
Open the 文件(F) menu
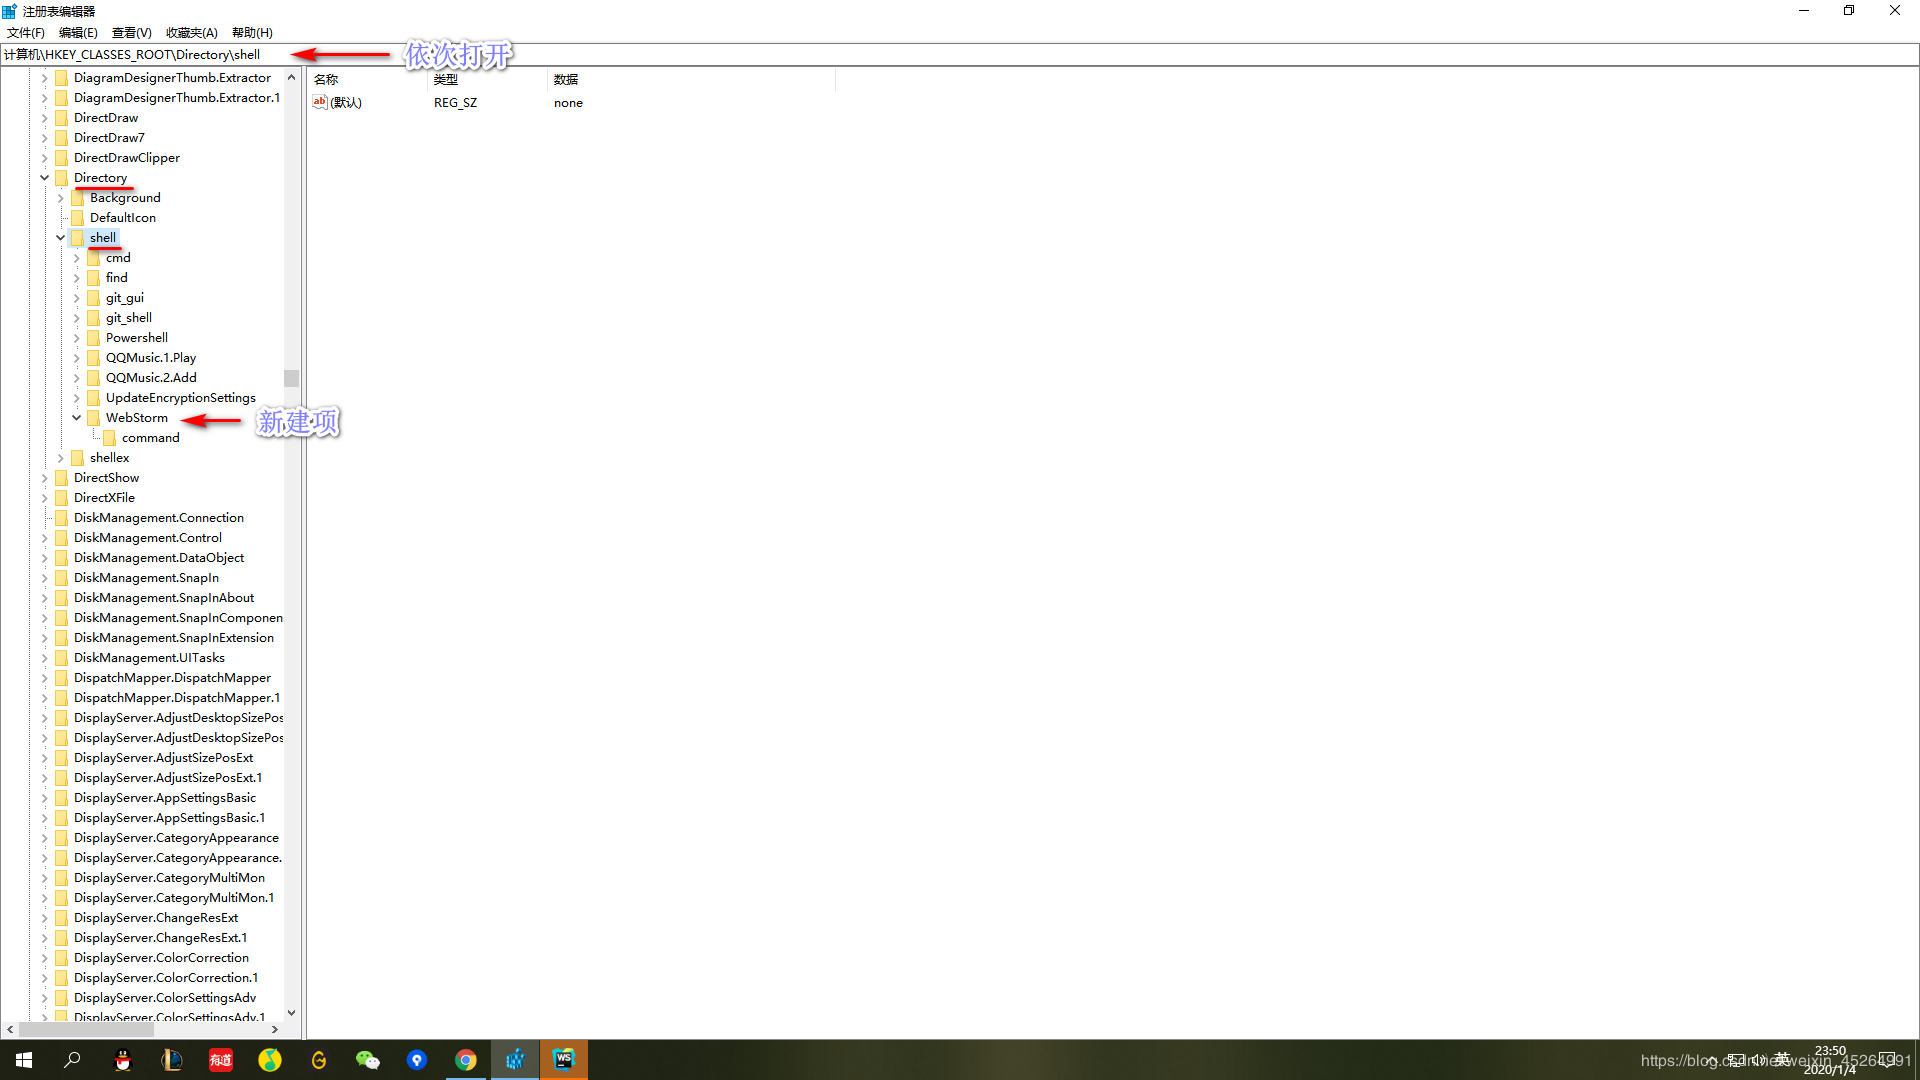26,33
